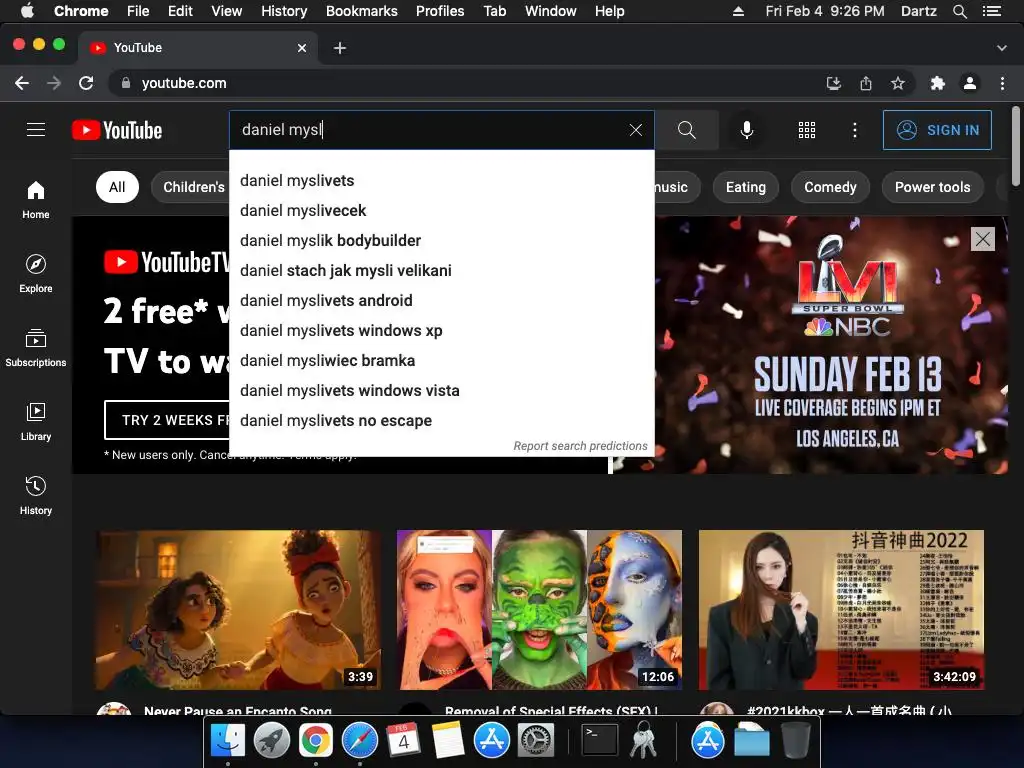Choose suggestion 'daniel stach jak mysli velikani'

pos(441,270)
